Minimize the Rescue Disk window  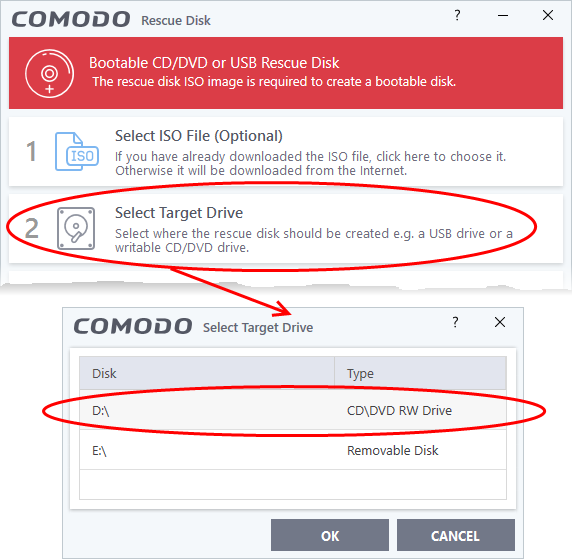[x=503, y=15]
